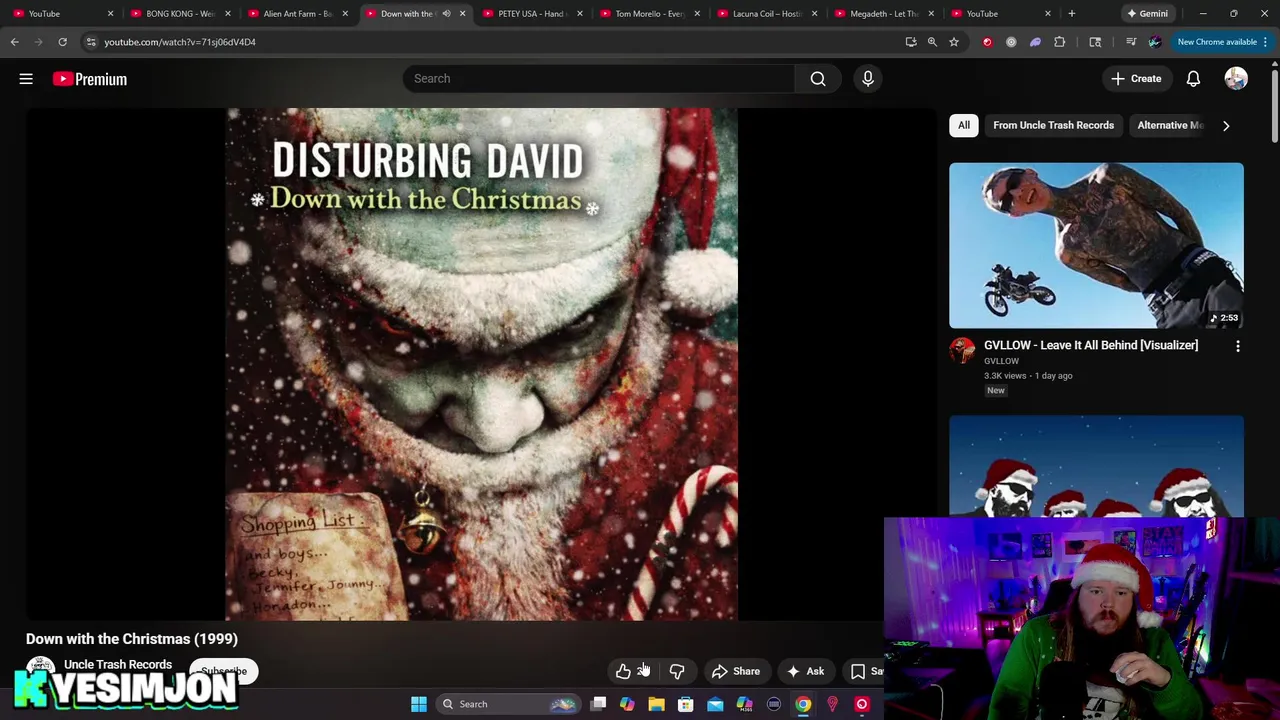Go to YouTube Premium home logo

[x=90, y=79]
